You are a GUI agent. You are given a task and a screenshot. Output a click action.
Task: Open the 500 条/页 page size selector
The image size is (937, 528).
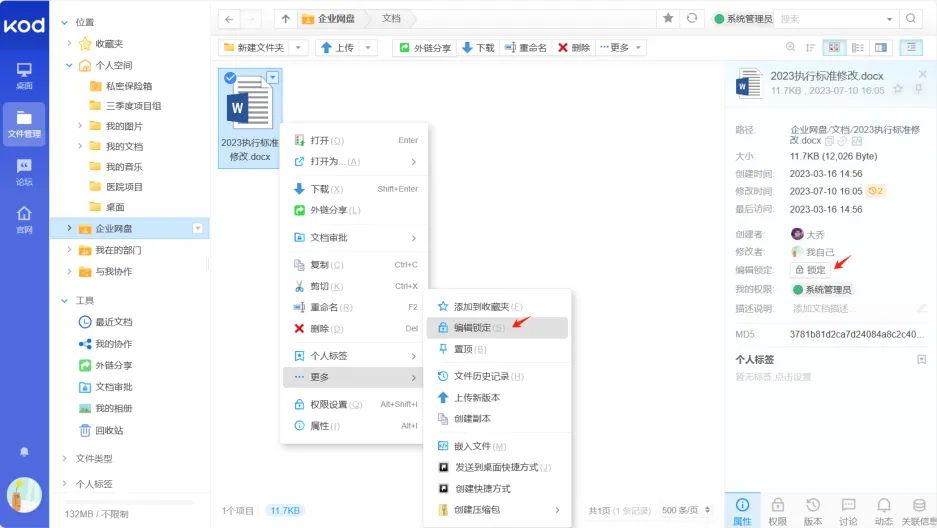point(686,511)
